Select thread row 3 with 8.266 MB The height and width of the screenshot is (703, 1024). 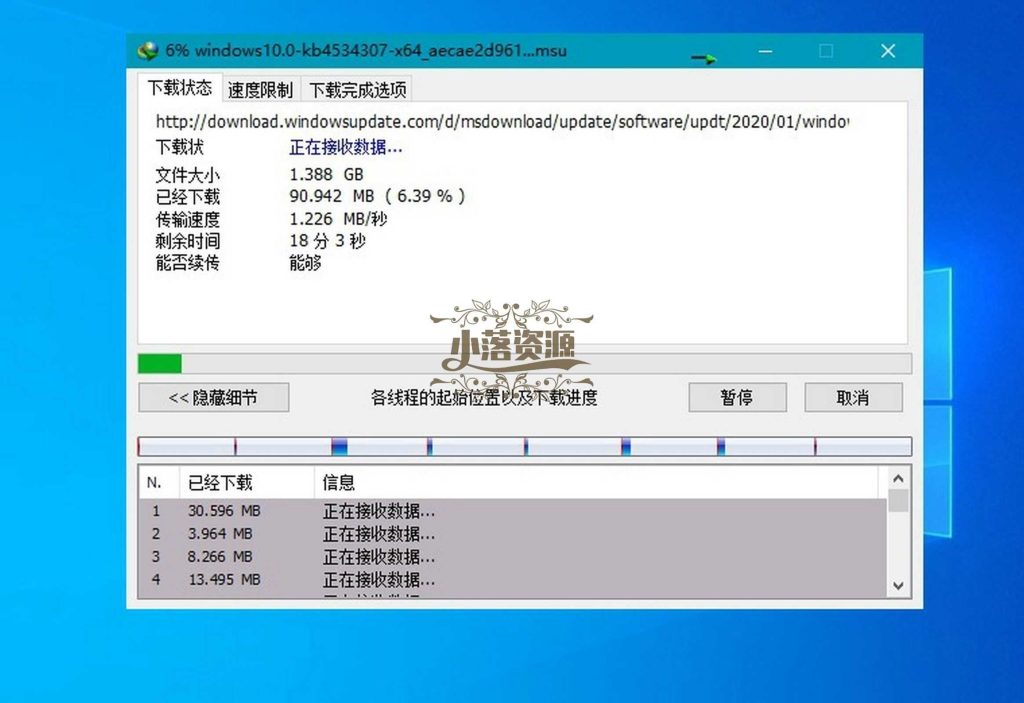coord(513,557)
